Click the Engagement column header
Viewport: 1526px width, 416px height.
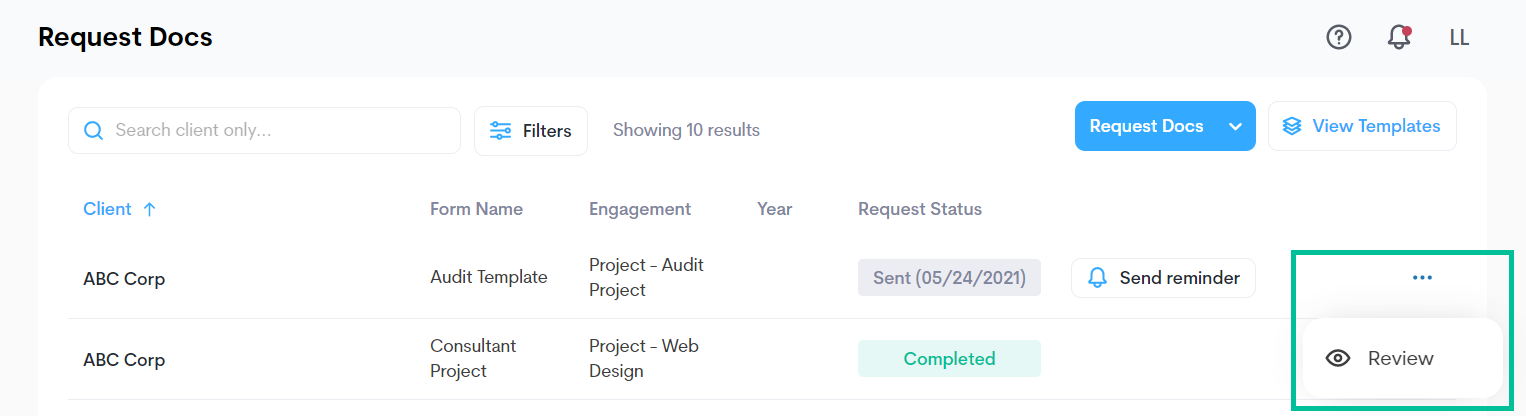639,209
